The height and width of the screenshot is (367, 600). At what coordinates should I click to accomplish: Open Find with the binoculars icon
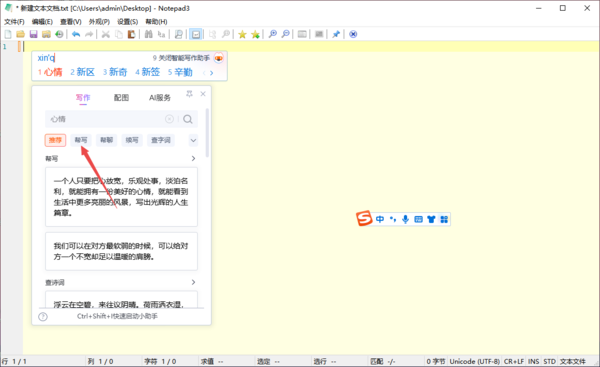148,34
